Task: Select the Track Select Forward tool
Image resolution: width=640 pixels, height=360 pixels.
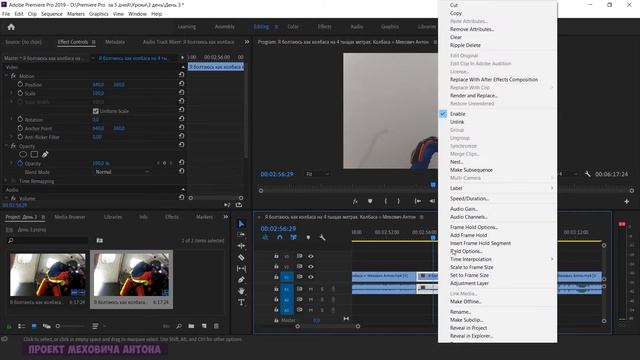Action: tap(241, 235)
